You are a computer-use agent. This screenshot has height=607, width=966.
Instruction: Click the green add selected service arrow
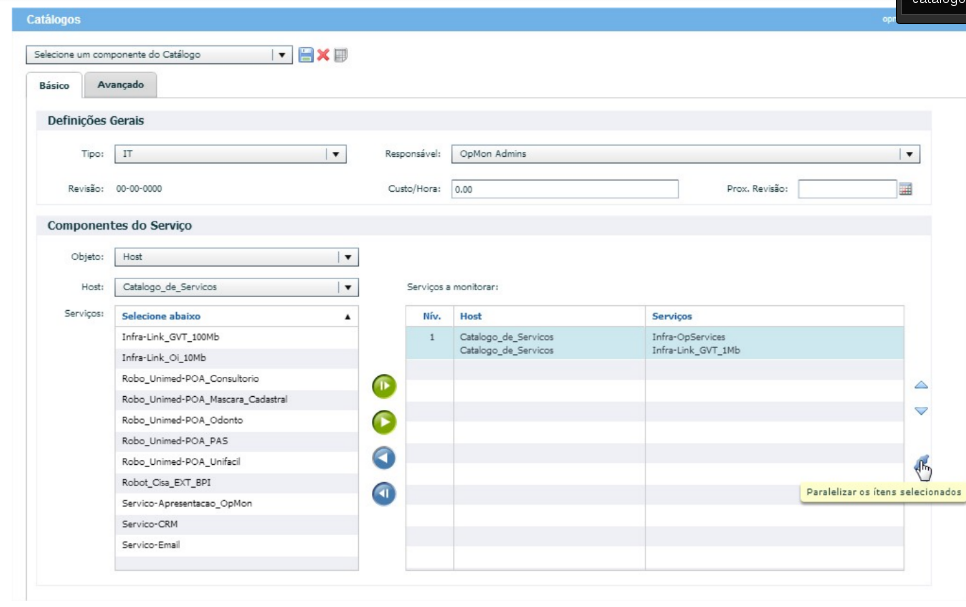point(384,422)
